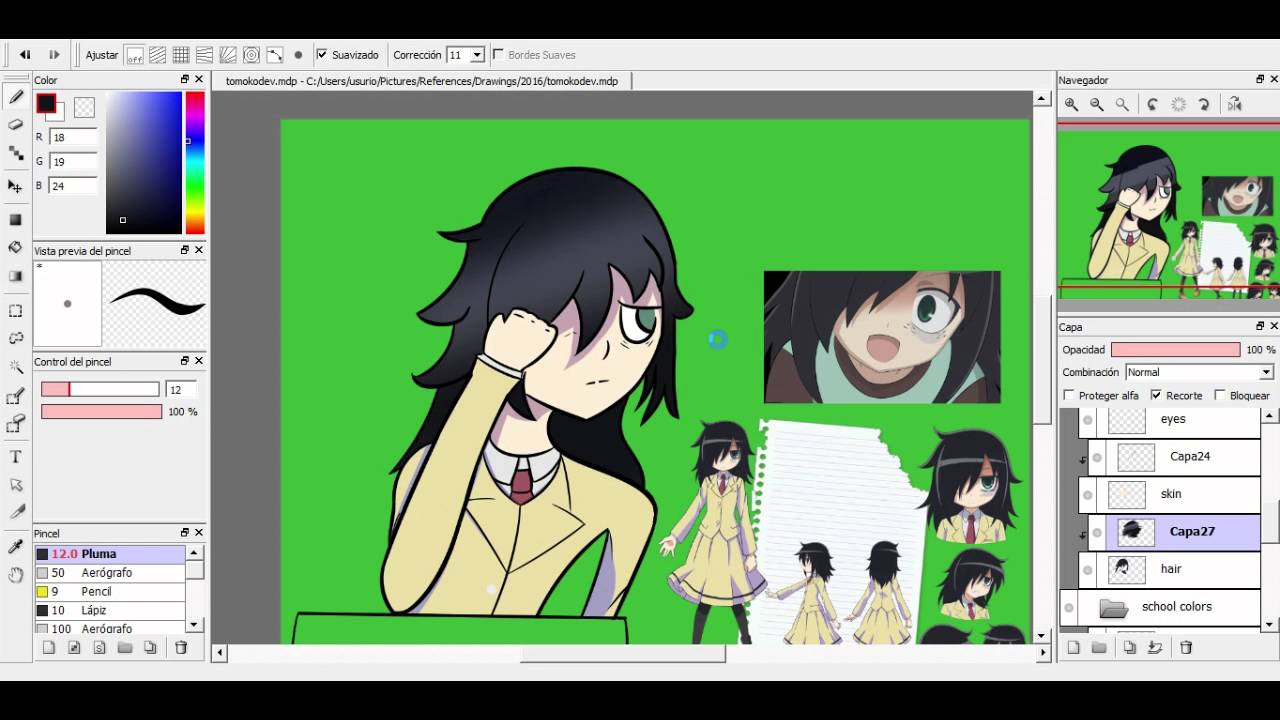Rotate view right in the Navigator
The width and height of the screenshot is (1280, 720).
click(1204, 104)
